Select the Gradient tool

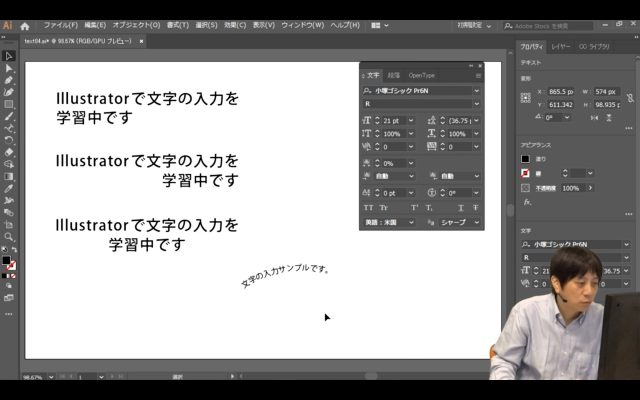(x=9, y=176)
